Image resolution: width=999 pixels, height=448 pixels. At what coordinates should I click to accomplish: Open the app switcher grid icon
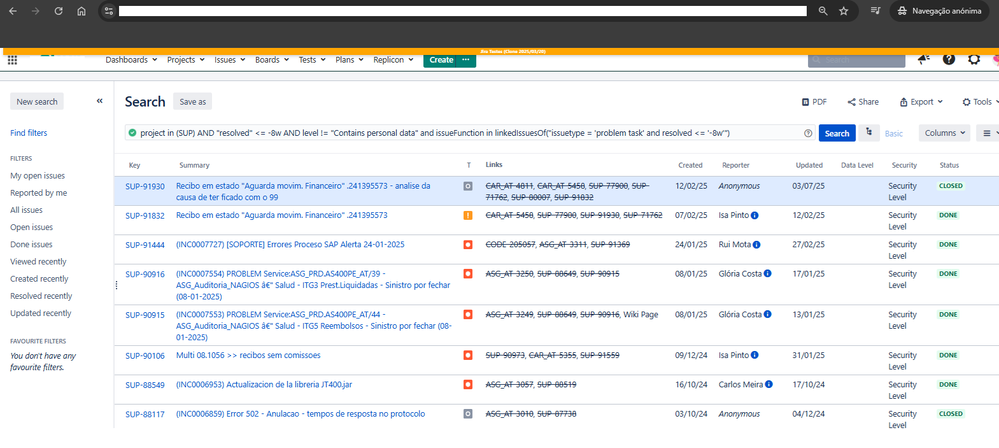(x=12, y=60)
